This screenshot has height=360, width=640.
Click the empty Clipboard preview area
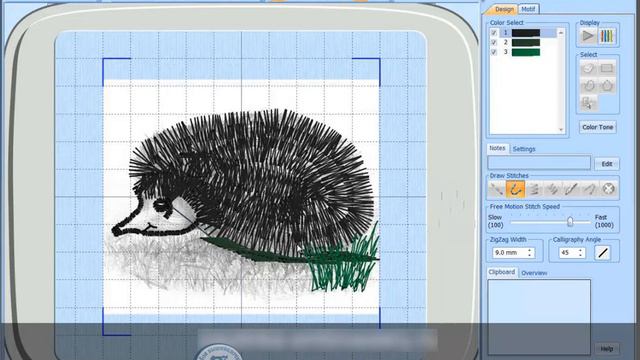click(539, 317)
